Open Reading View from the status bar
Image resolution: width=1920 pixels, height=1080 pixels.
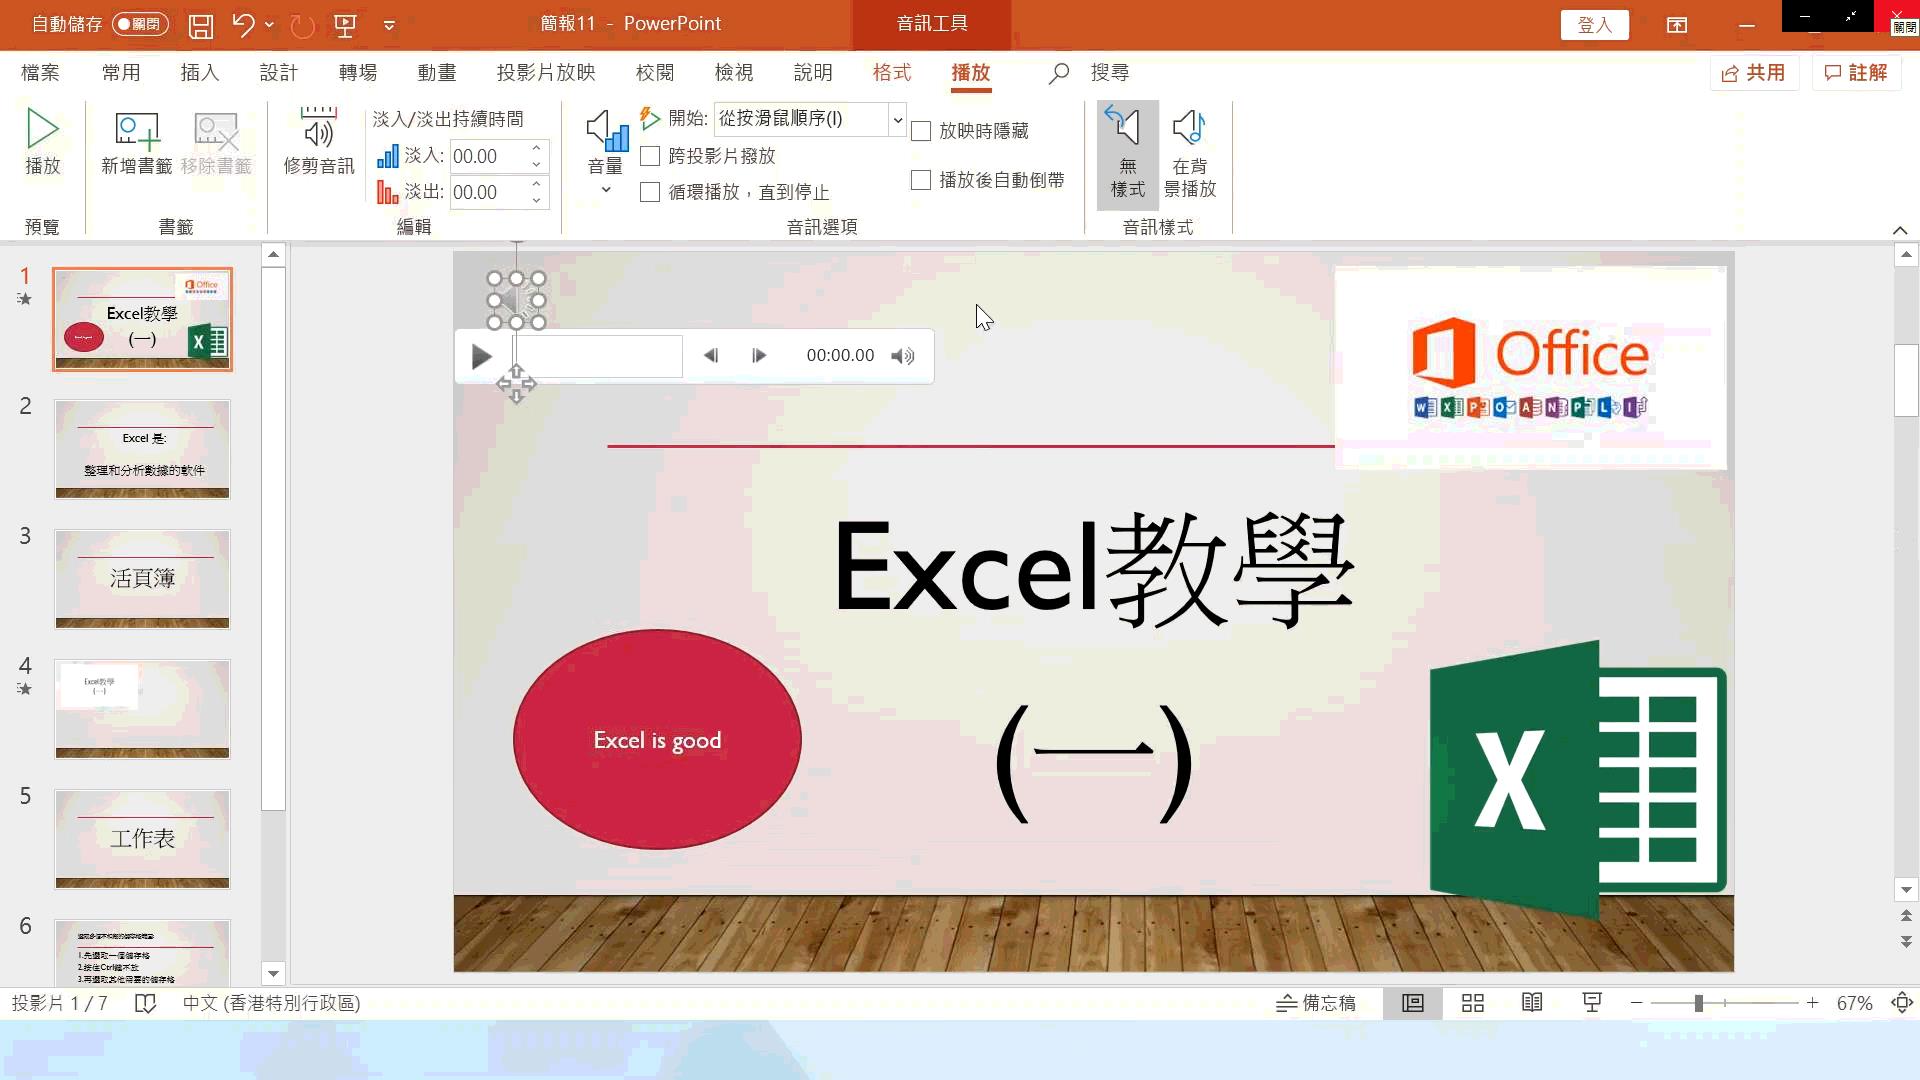point(1532,1003)
